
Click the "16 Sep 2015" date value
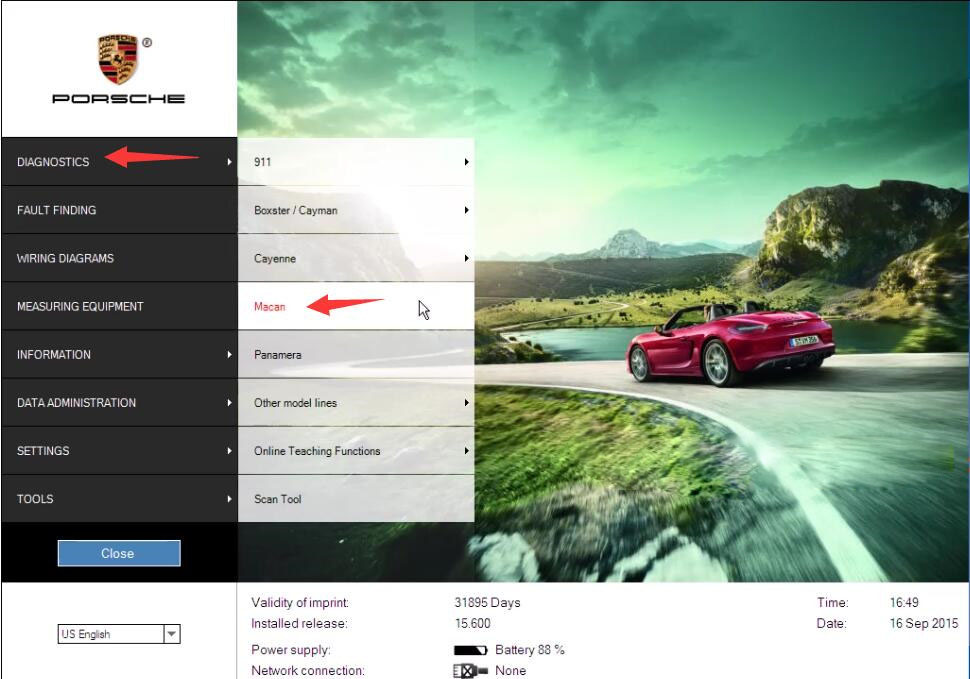pyautogui.click(x=924, y=623)
